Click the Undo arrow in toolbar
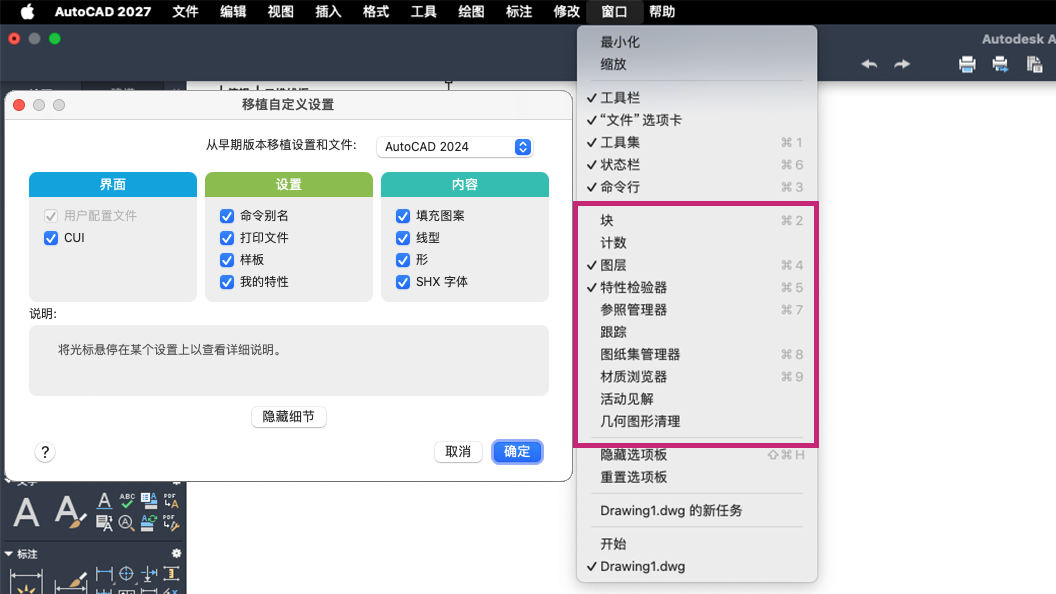 click(x=869, y=64)
